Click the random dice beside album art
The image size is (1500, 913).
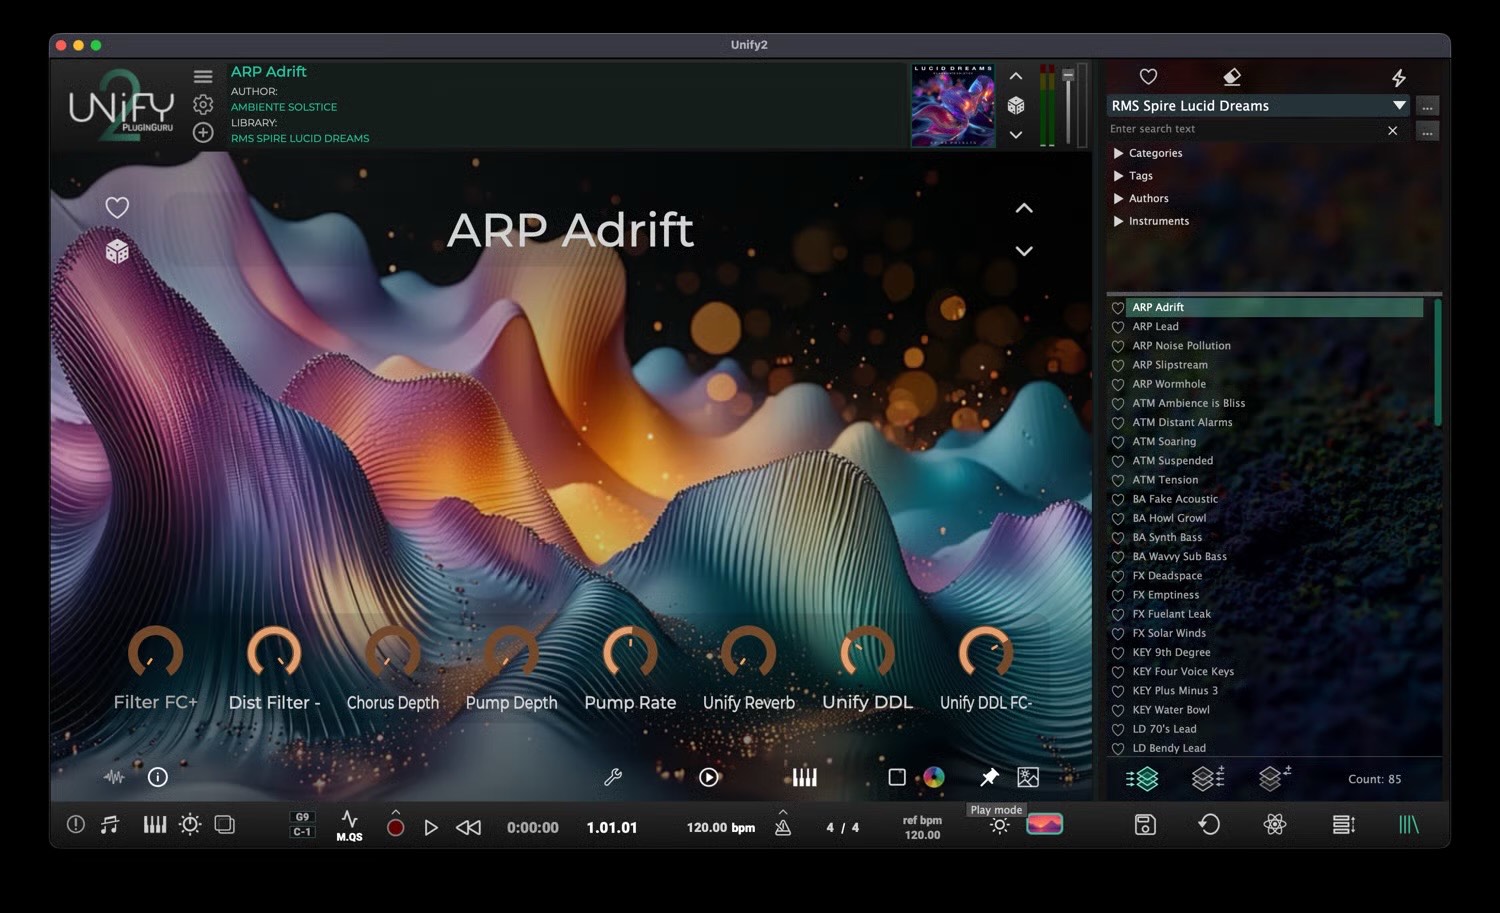point(1016,105)
